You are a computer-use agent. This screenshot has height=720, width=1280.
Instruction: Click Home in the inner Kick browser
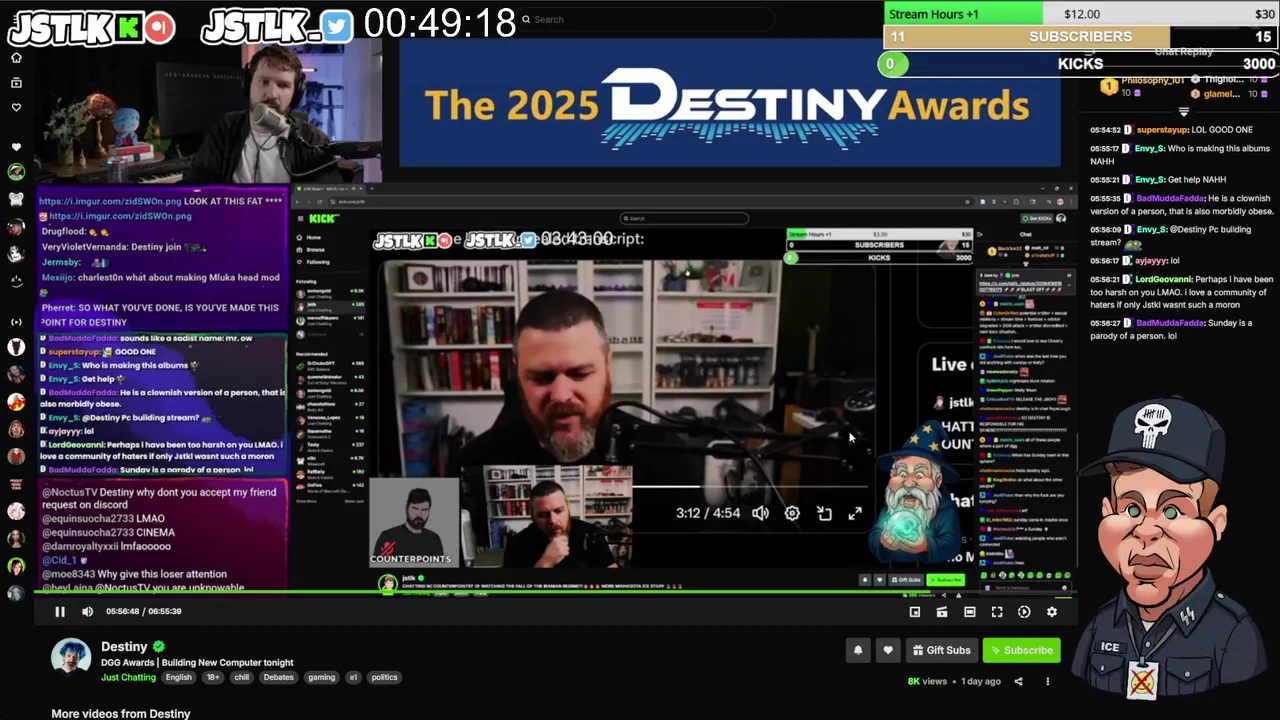pos(309,237)
